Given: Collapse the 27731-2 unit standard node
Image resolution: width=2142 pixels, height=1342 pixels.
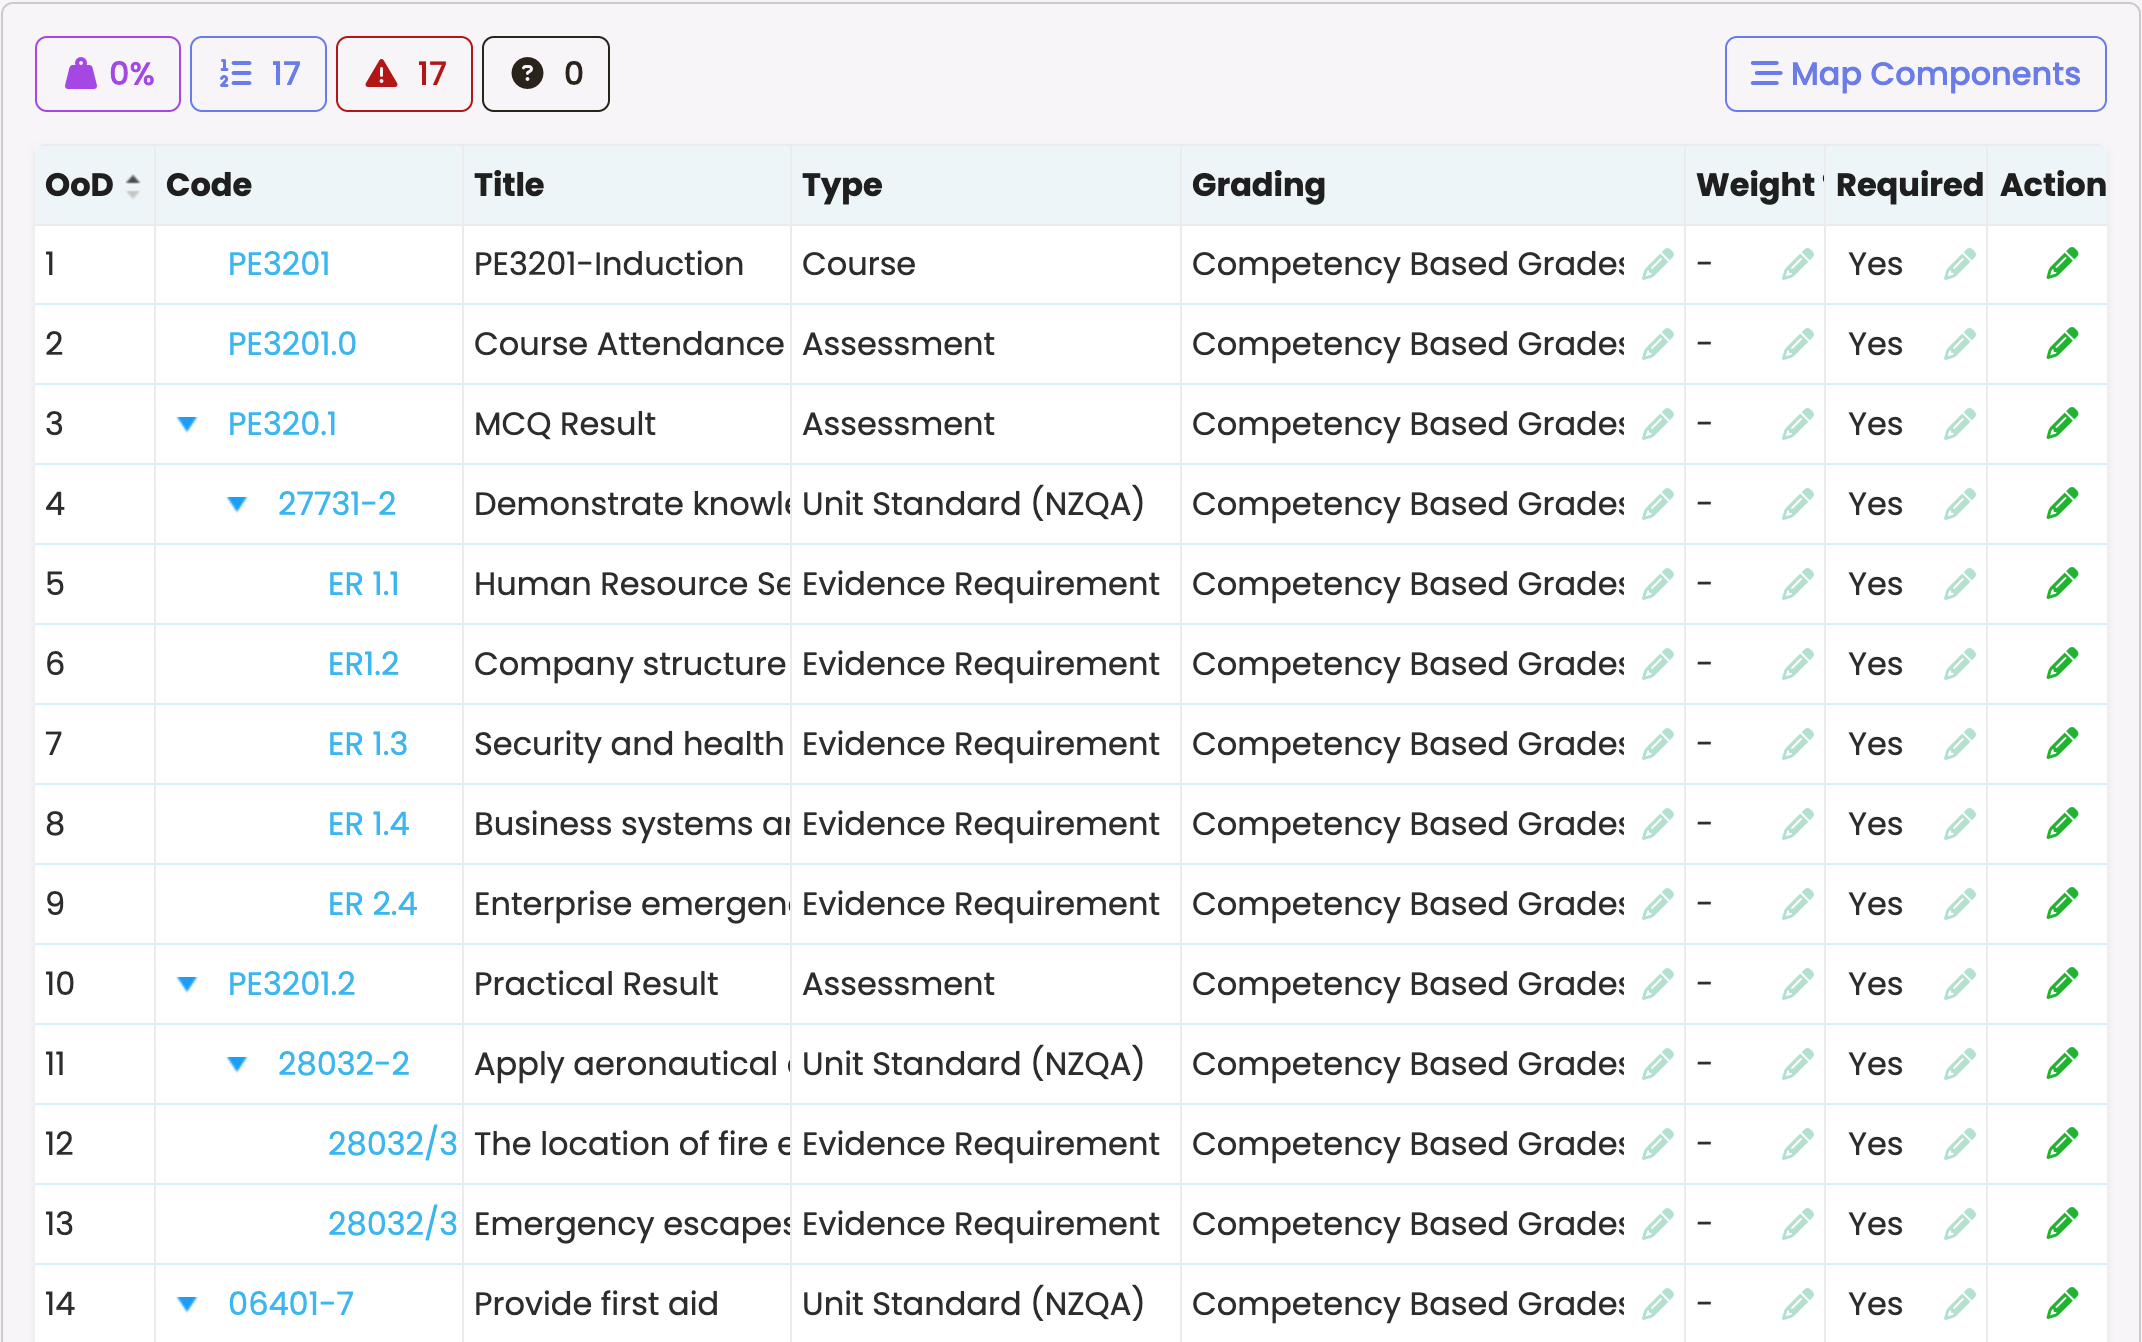Looking at the screenshot, I should 237,504.
